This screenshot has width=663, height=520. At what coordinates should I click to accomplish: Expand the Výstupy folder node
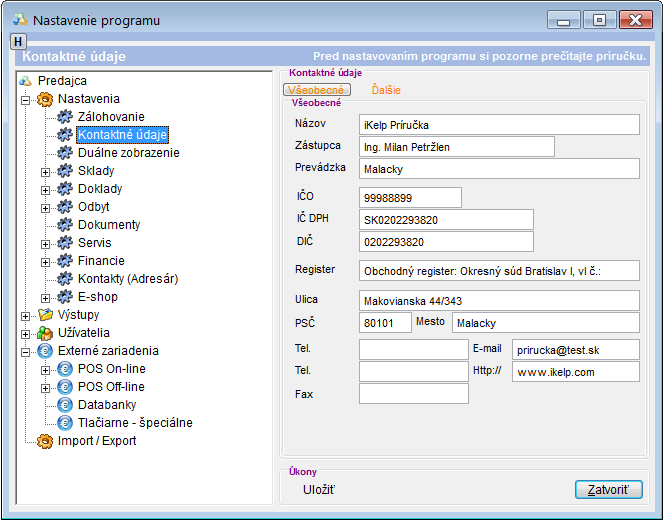point(24,315)
